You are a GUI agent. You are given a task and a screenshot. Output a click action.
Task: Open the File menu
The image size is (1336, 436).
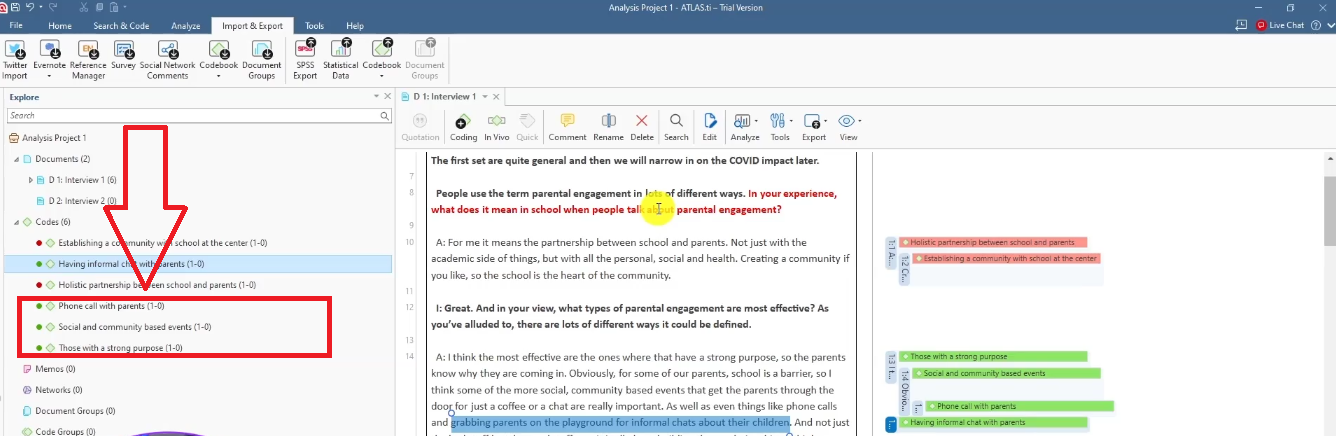click(16, 25)
